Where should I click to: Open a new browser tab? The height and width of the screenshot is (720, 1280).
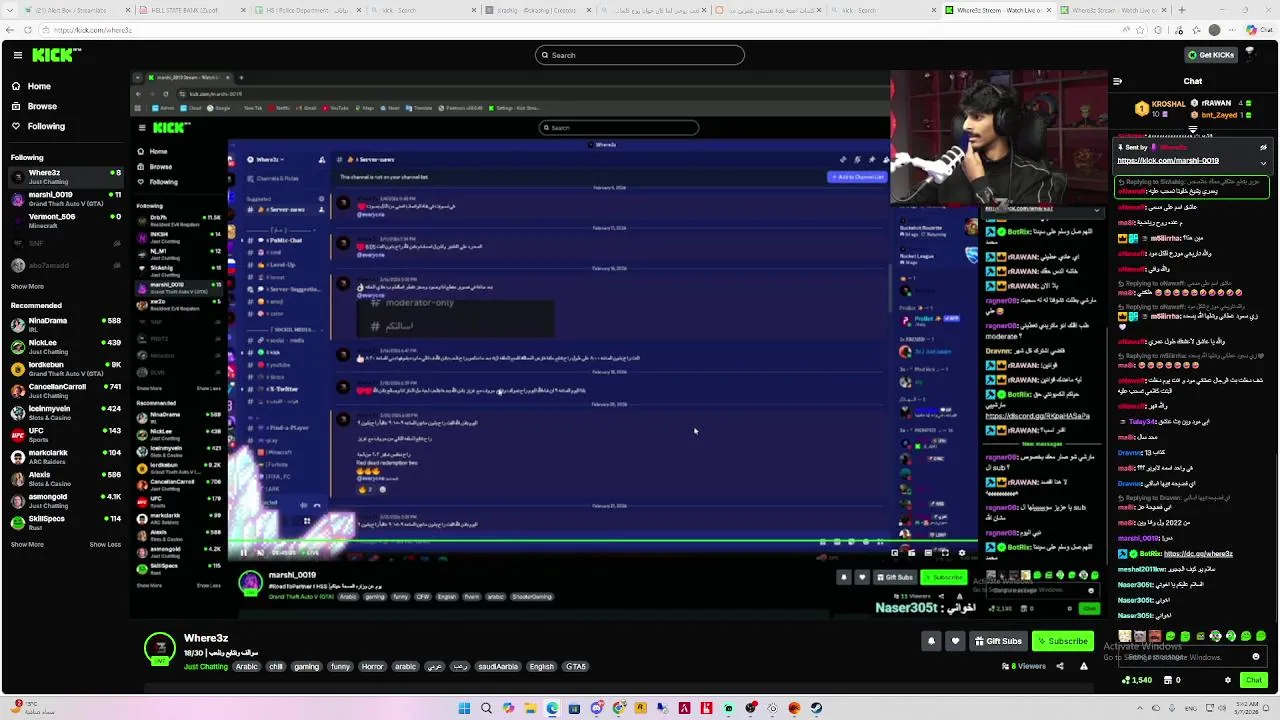[x=1182, y=10]
